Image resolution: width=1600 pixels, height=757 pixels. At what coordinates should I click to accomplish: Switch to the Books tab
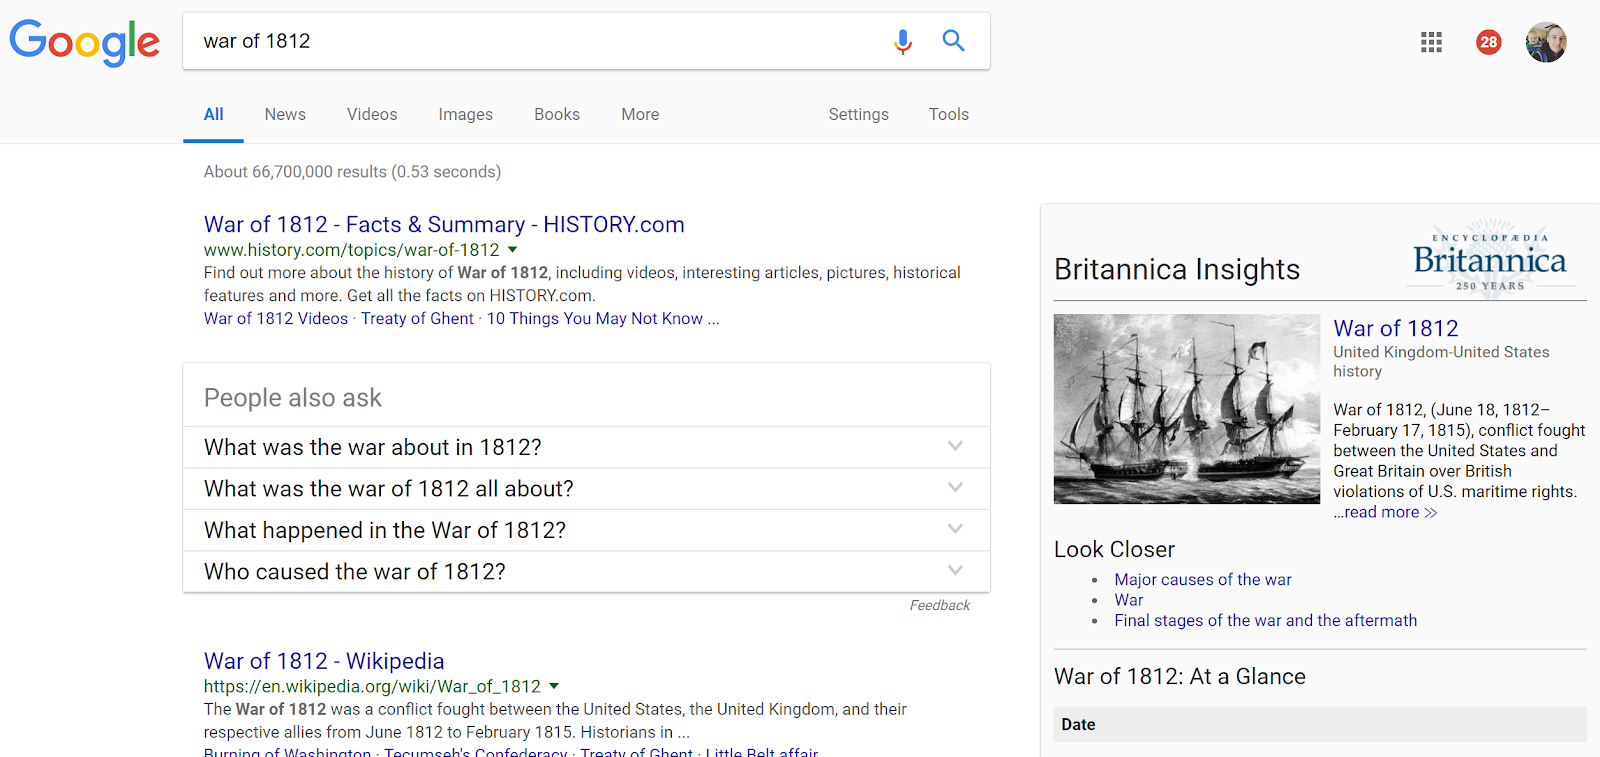[x=557, y=115]
